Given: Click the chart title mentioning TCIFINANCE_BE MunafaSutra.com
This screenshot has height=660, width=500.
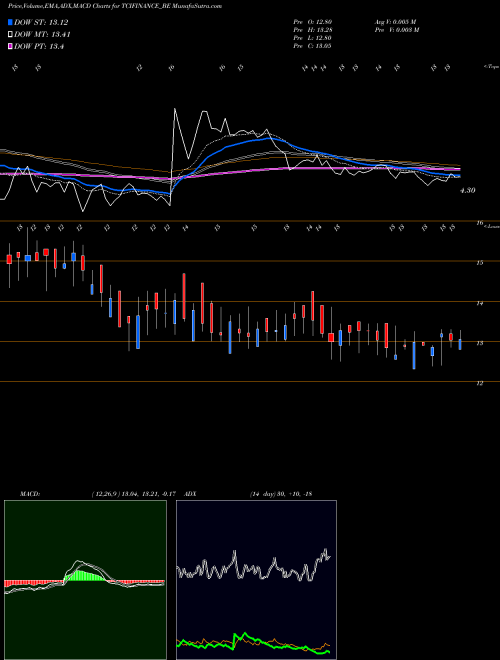Looking at the screenshot, I should (x=115, y=6).
